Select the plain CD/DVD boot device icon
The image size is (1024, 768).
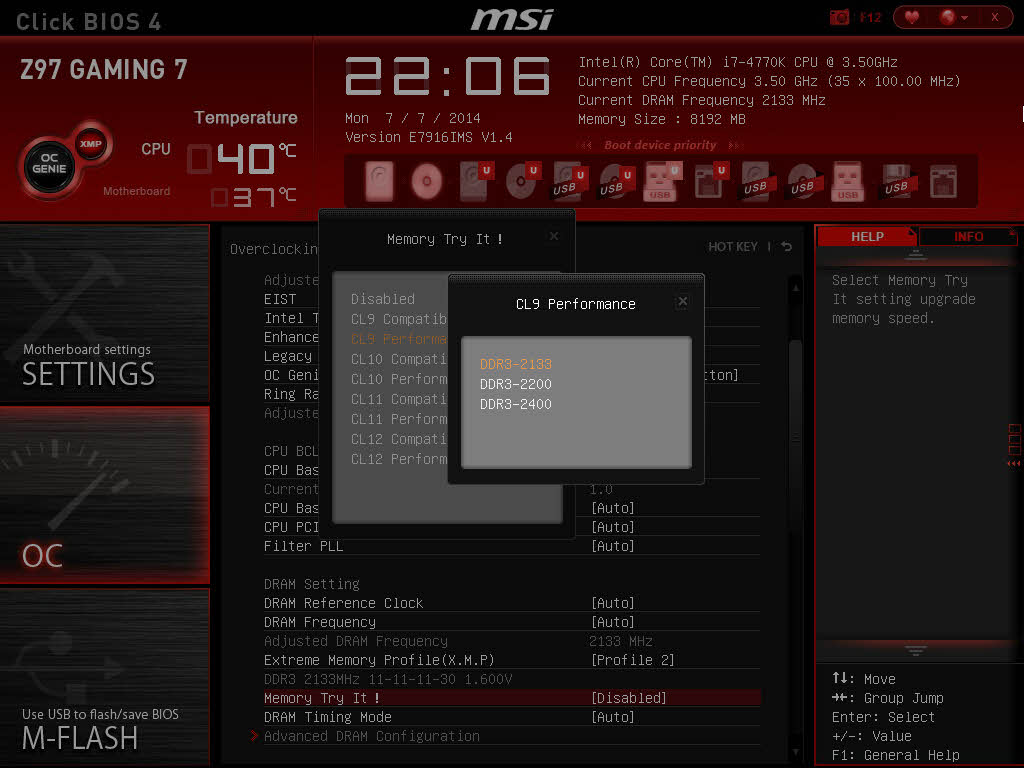coord(426,181)
